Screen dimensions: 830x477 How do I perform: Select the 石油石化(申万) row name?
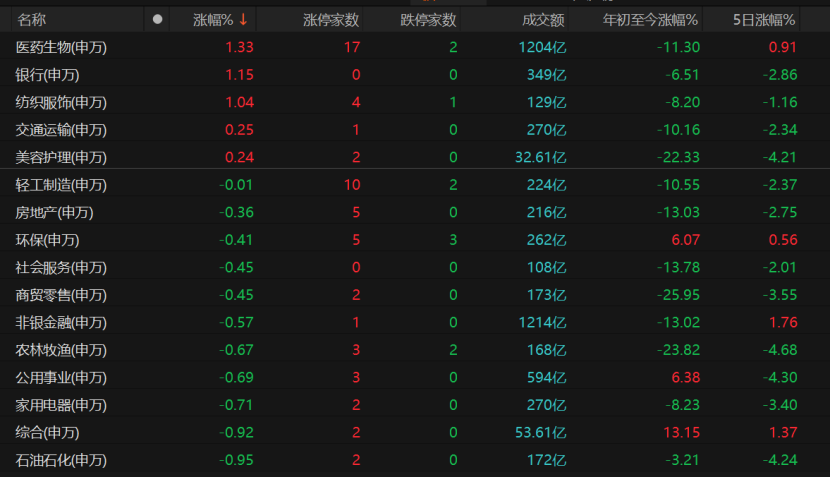61,461
